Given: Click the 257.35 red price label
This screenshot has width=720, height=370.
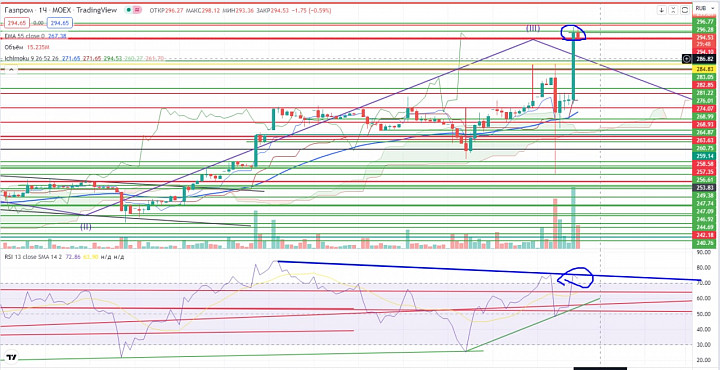Looking at the screenshot, I should pyautogui.click(x=704, y=171).
